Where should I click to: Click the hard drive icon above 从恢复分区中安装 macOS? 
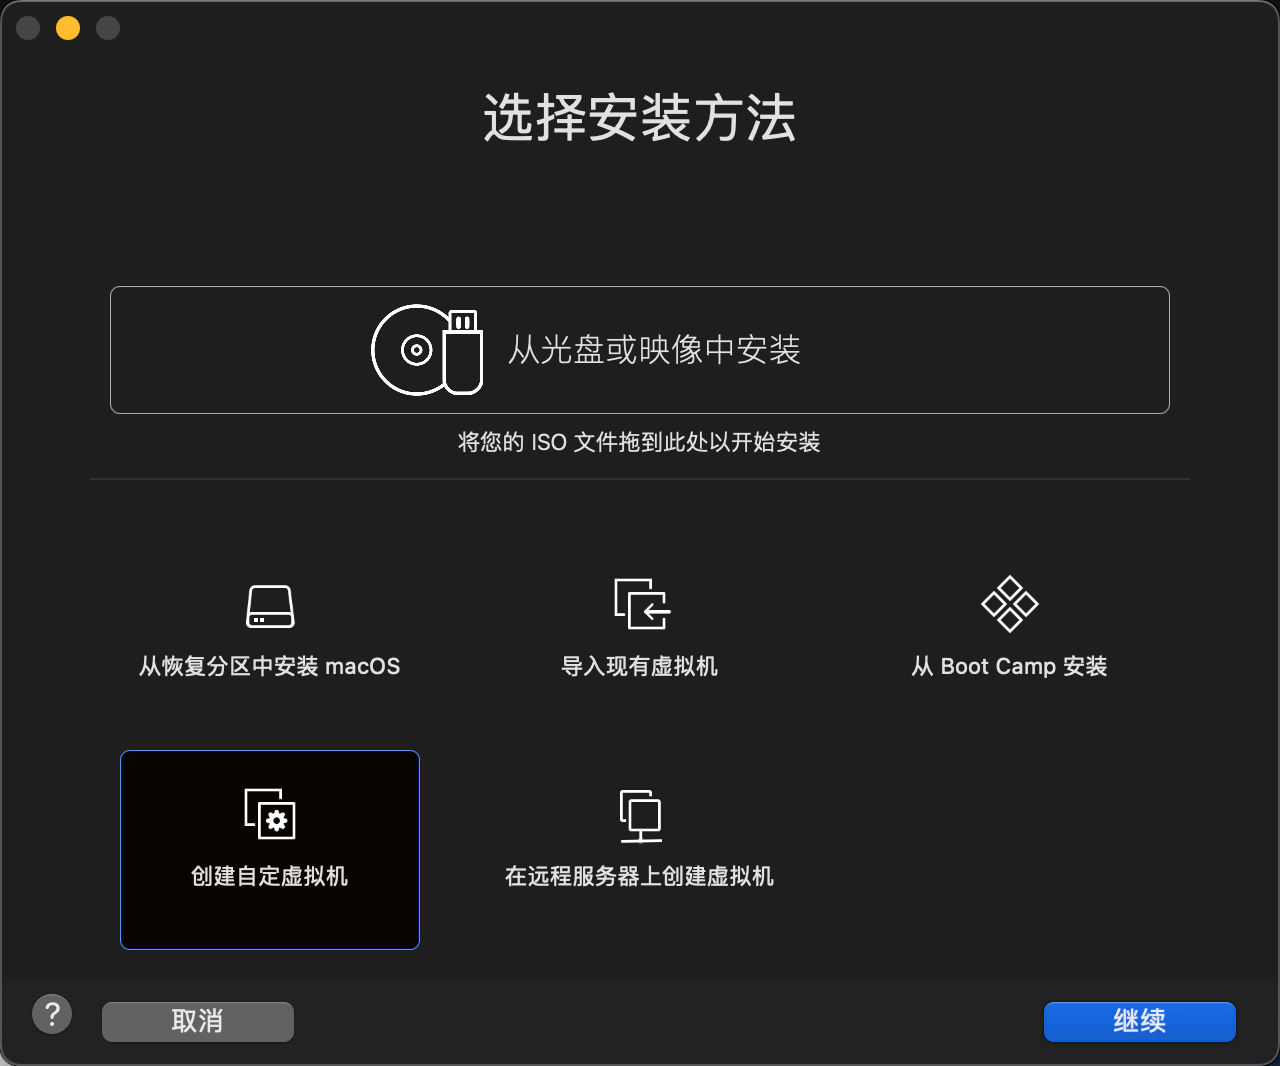coord(268,605)
